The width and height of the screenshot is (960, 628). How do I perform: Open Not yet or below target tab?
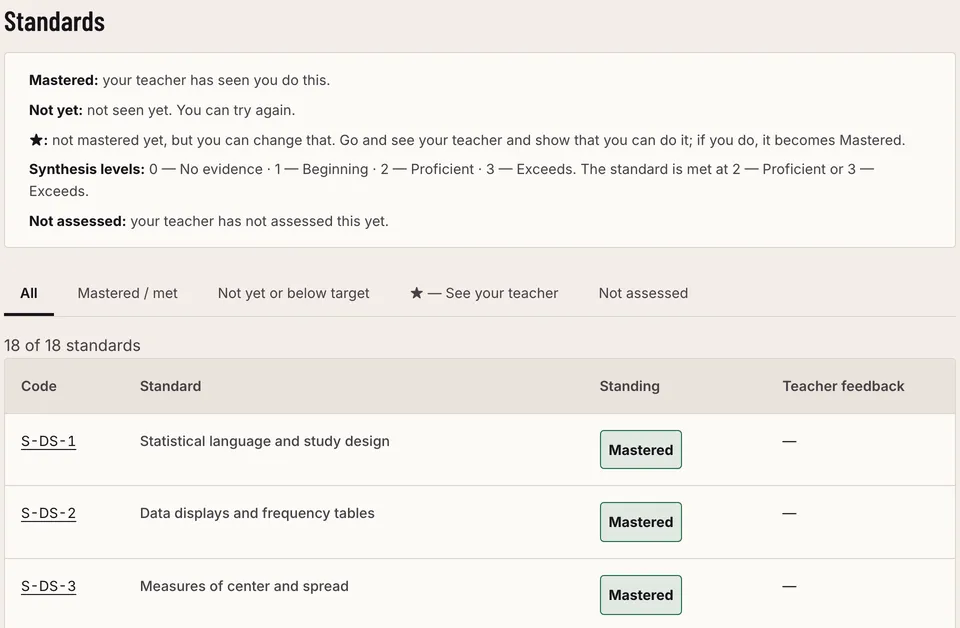pos(293,293)
